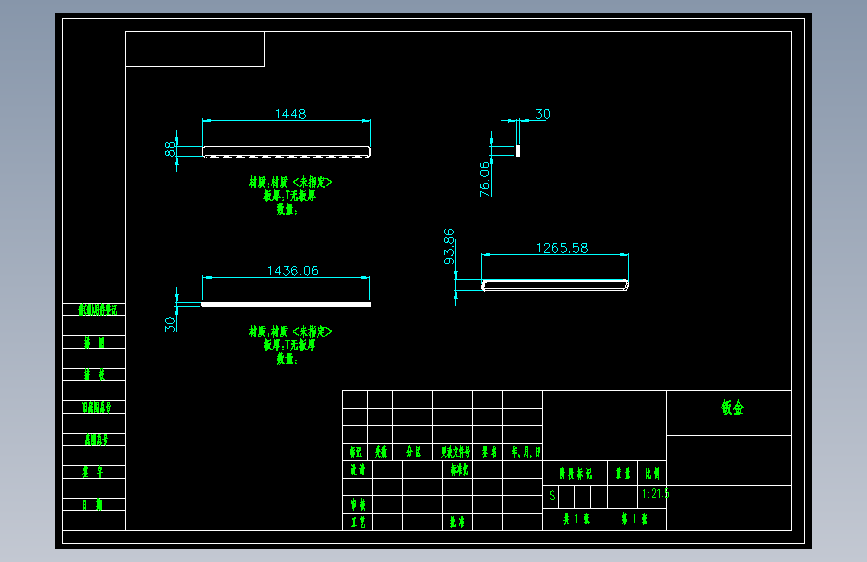Select the 1265.58 dimension value
This screenshot has height=562, width=867.
pos(562,248)
